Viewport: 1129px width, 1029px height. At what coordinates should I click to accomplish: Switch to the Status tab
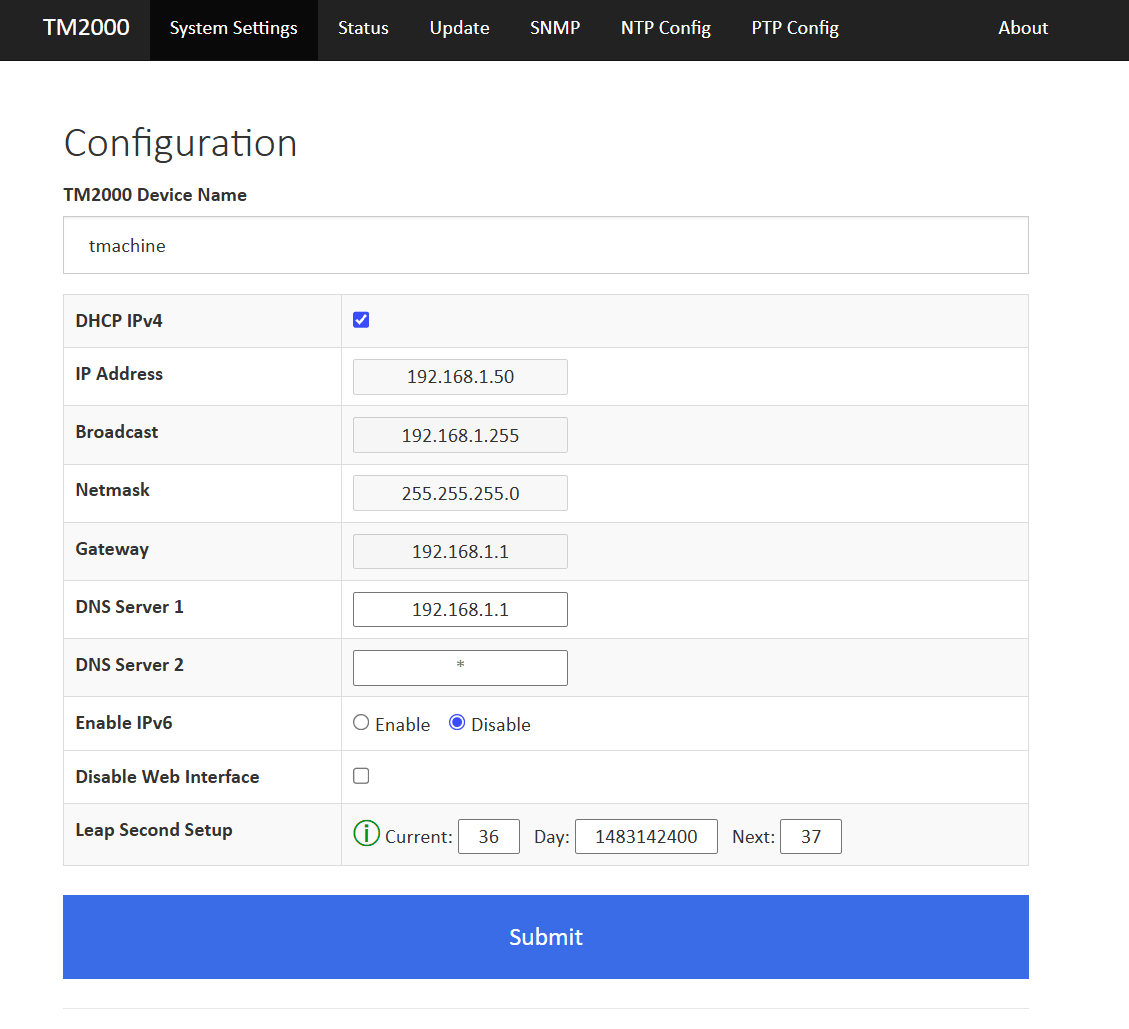pyautogui.click(x=363, y=29)
